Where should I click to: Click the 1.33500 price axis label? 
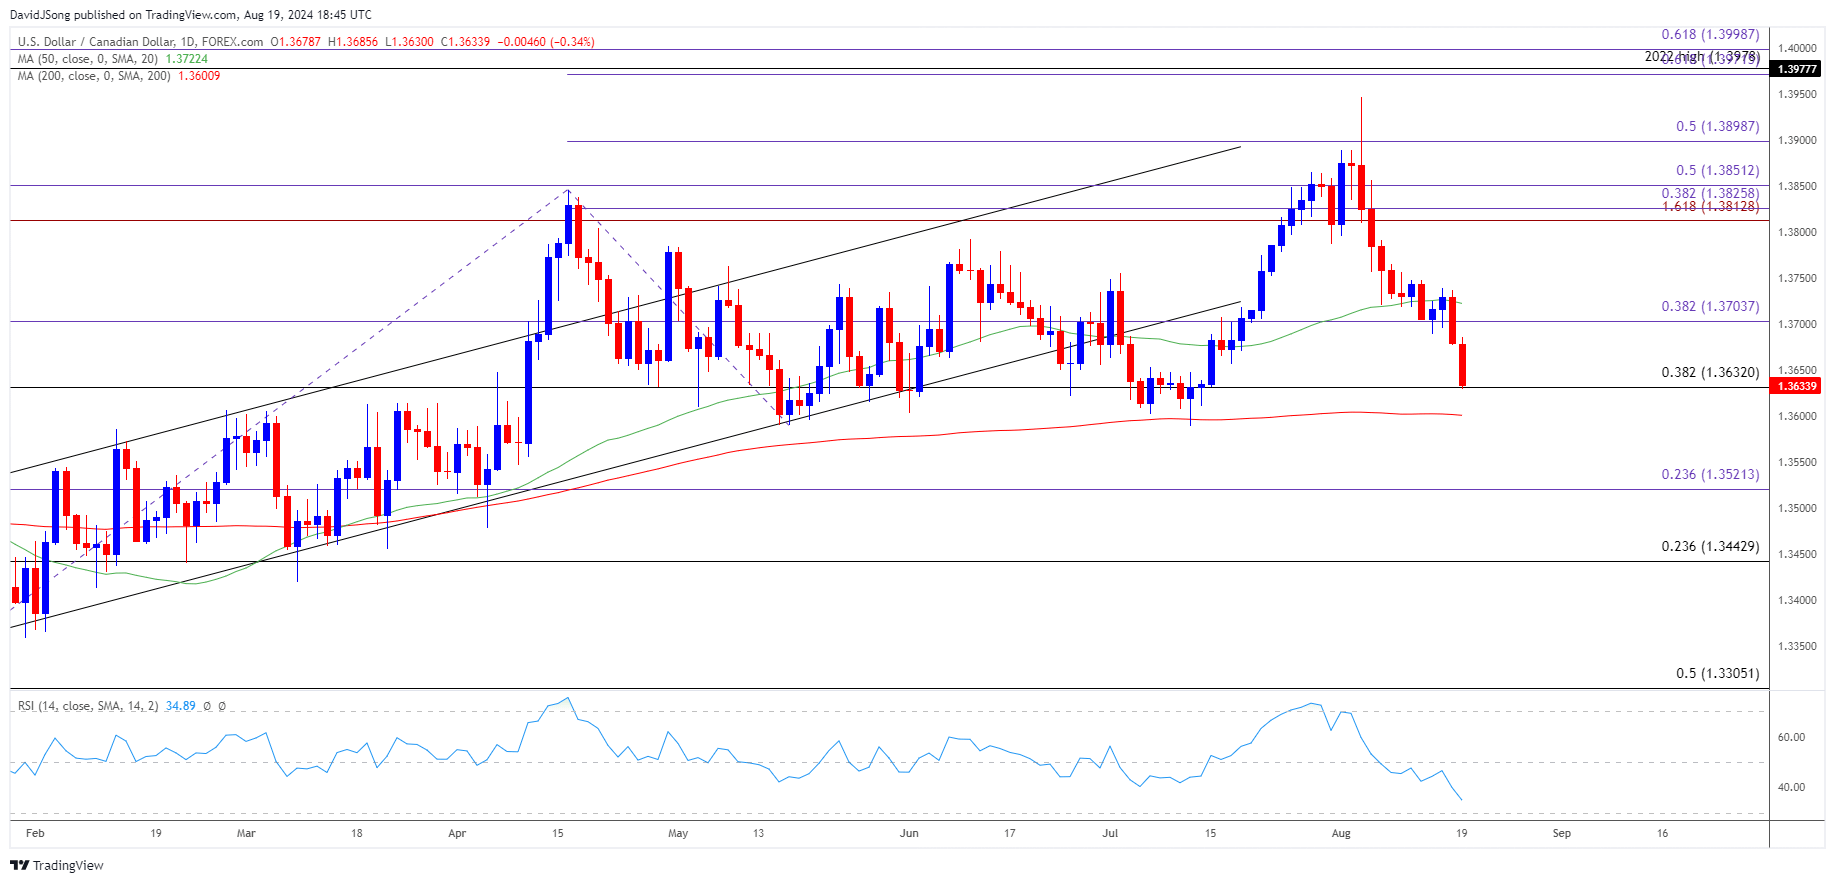click(1797, 646)
